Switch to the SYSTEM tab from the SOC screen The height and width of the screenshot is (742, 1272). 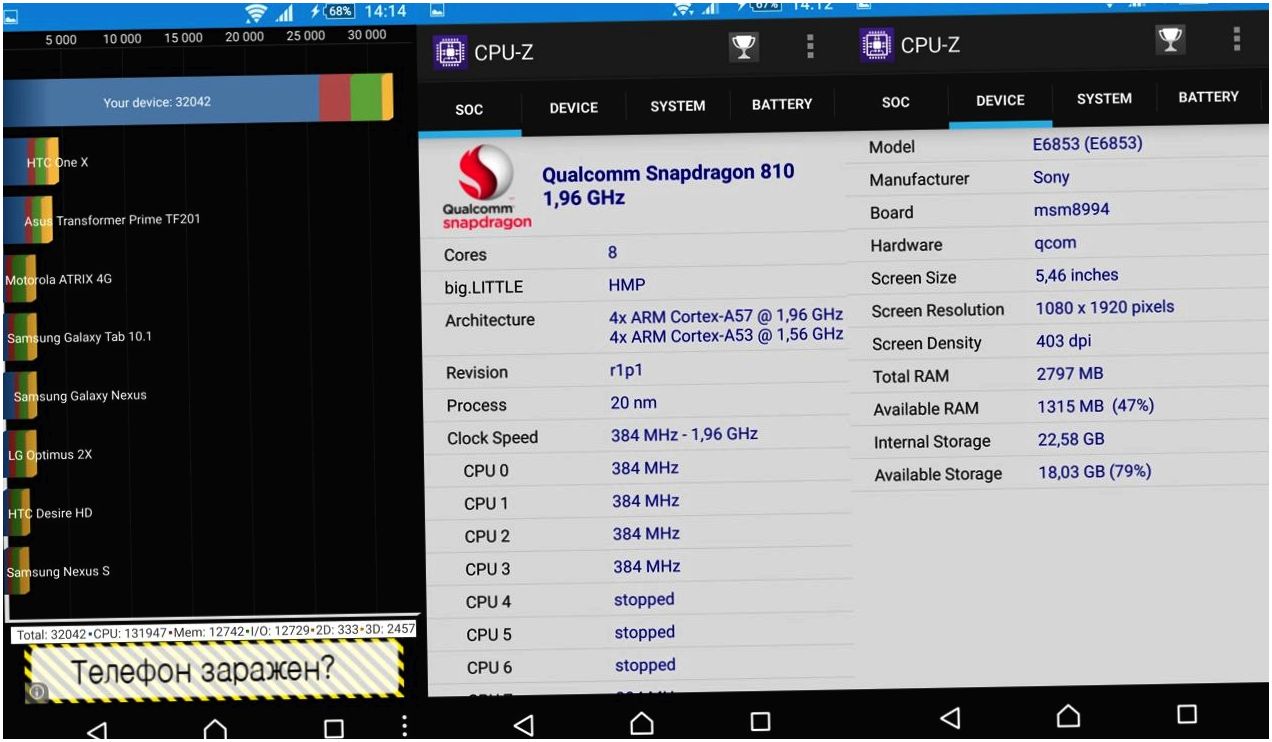click(x=678, y=106)
